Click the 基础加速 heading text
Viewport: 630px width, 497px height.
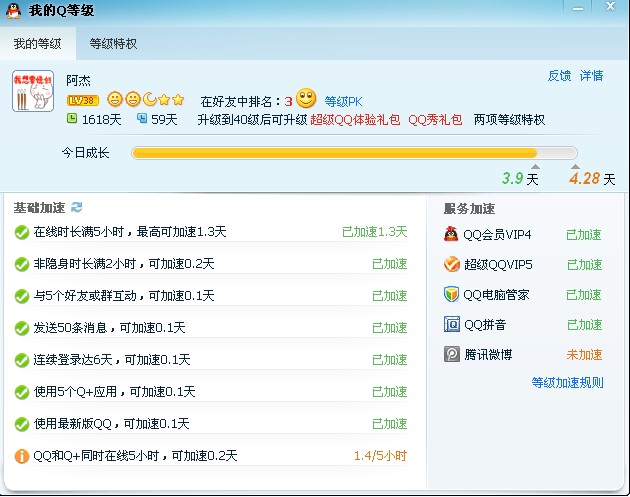(39, 208)
